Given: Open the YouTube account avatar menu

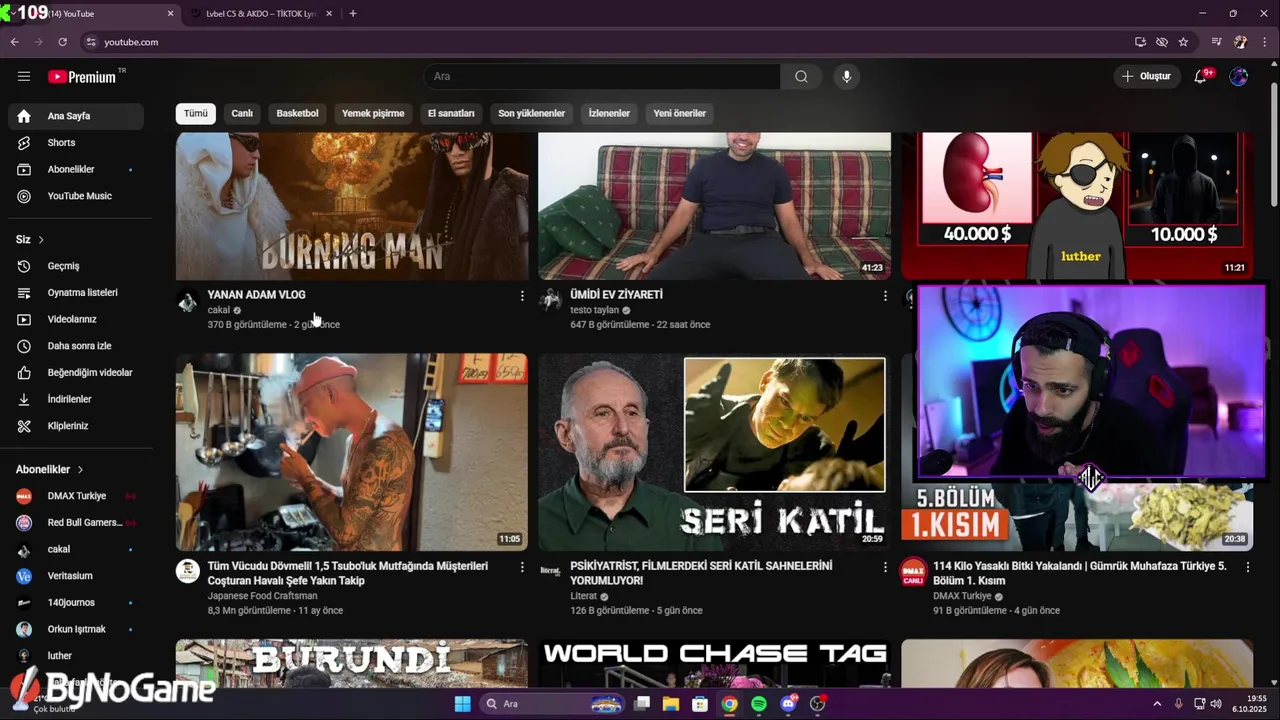Looking at the screenshot, I should [x=1239, y=77].
